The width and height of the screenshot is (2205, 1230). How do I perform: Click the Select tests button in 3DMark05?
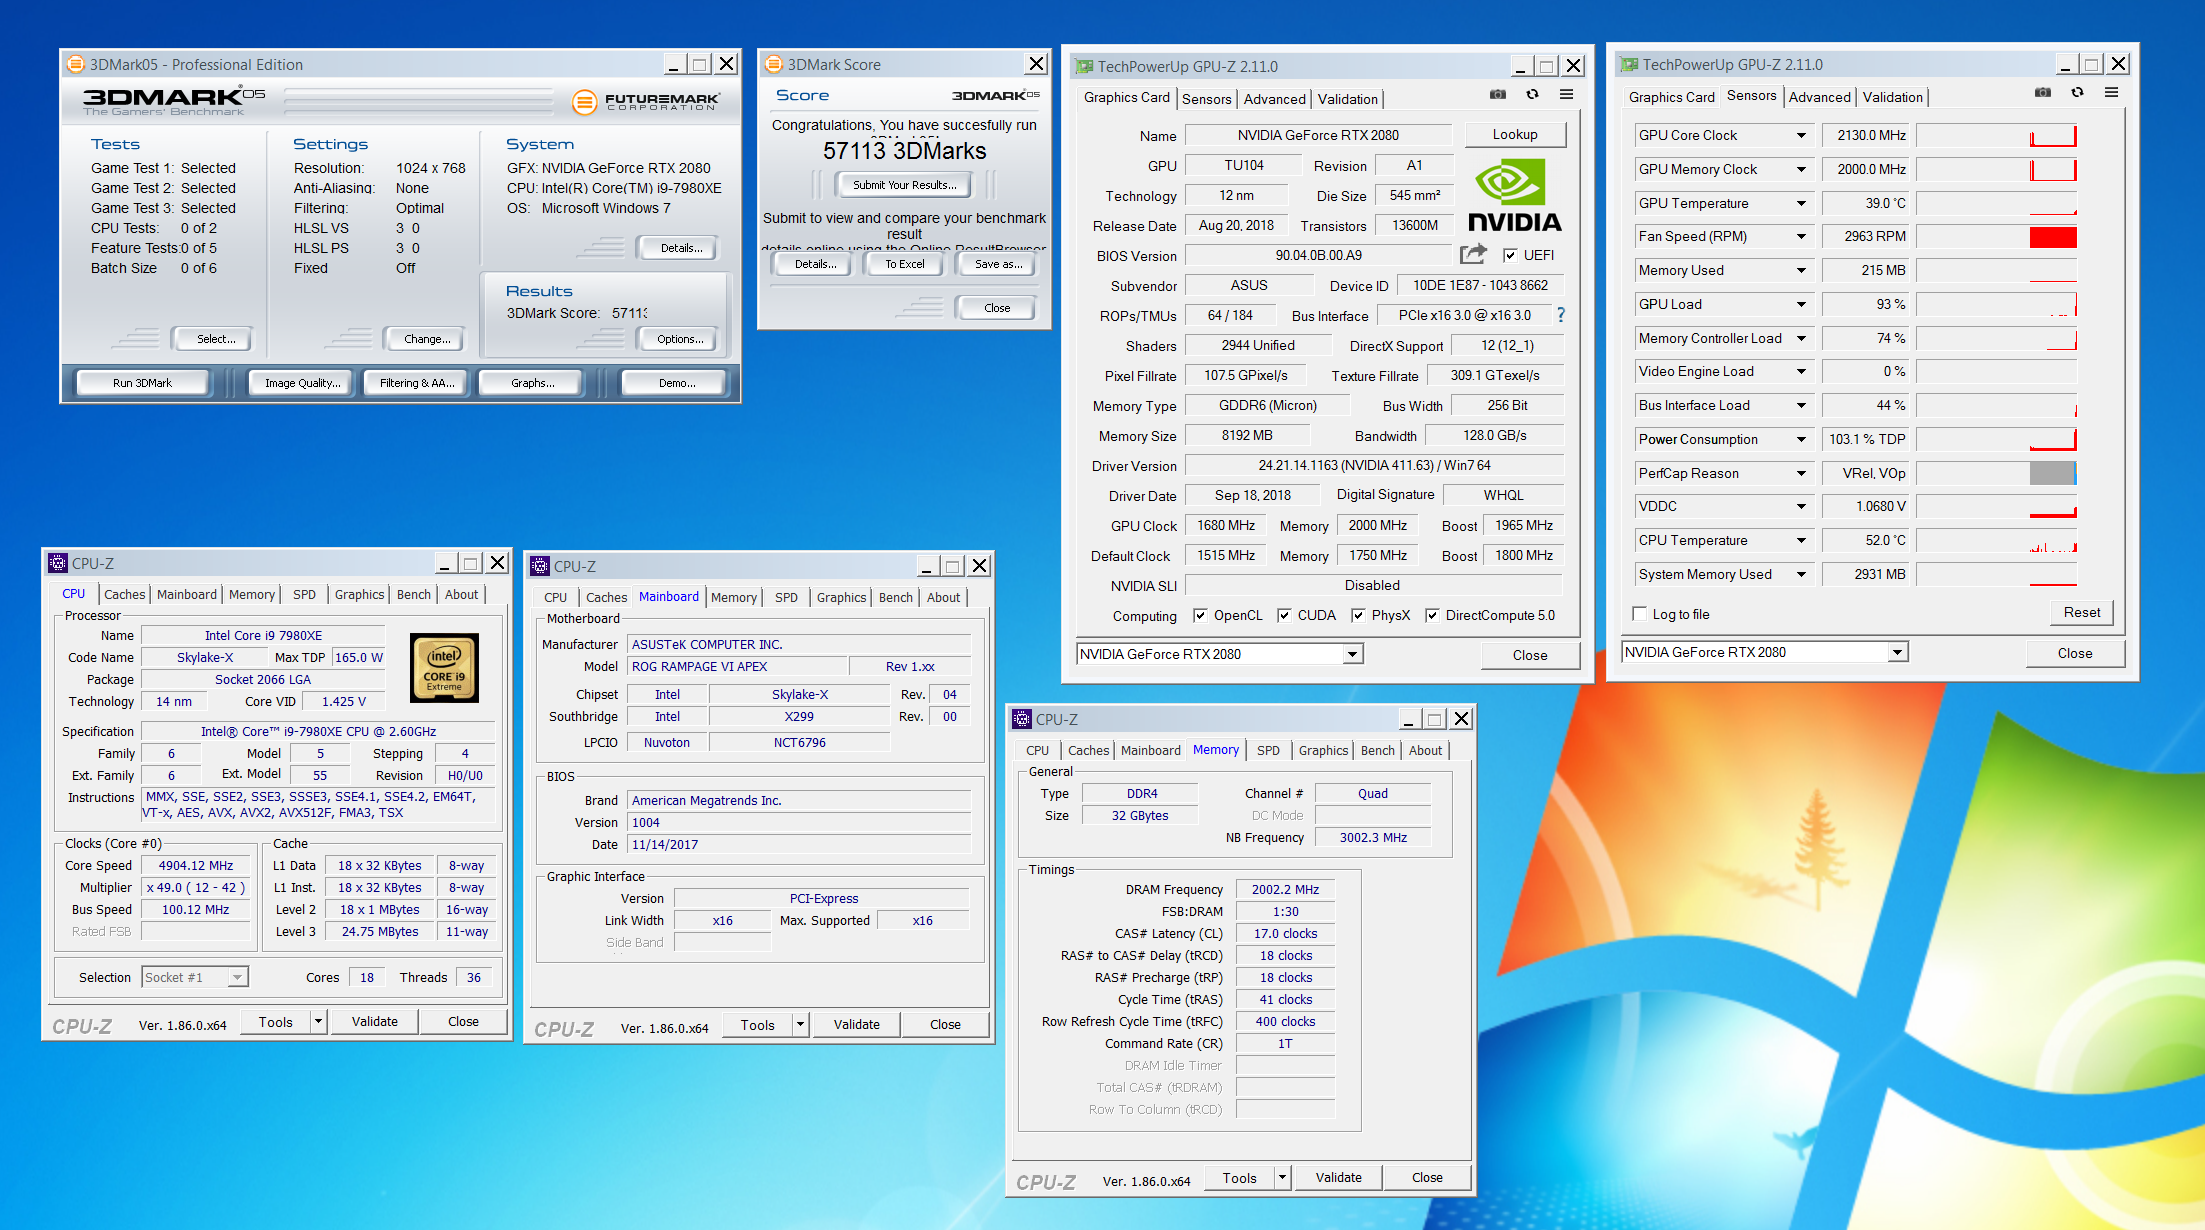point(215,340)
